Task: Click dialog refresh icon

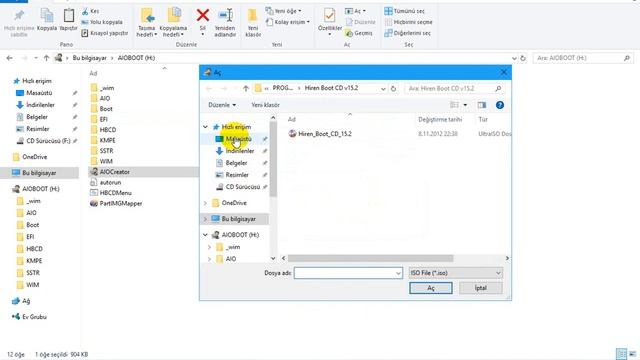Action: pos(393,88)
